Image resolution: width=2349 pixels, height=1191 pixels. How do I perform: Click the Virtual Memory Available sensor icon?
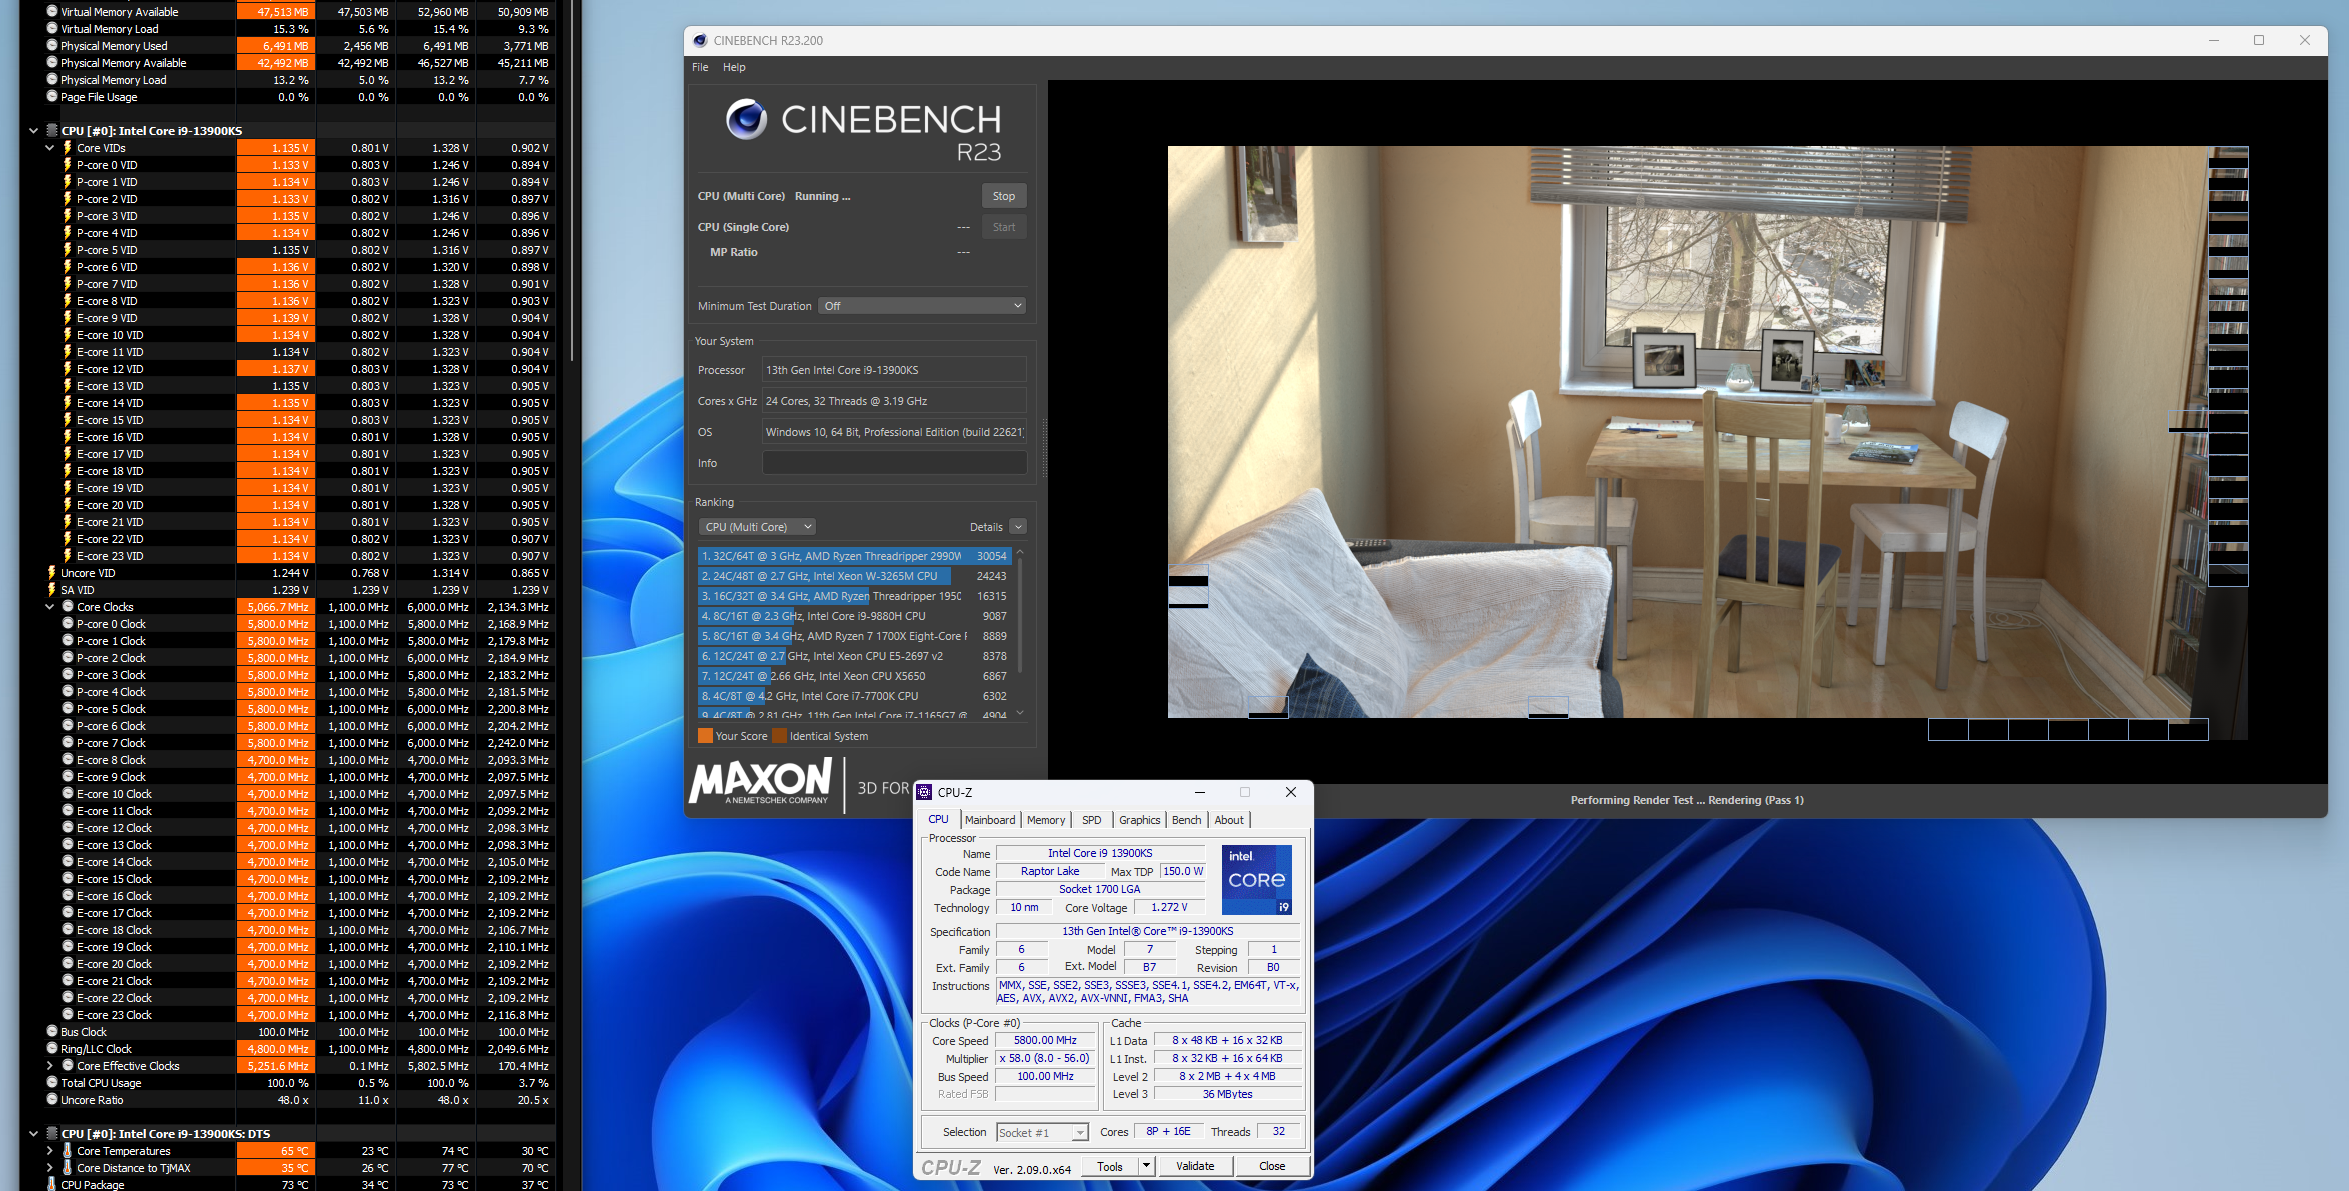click(52, 12)
